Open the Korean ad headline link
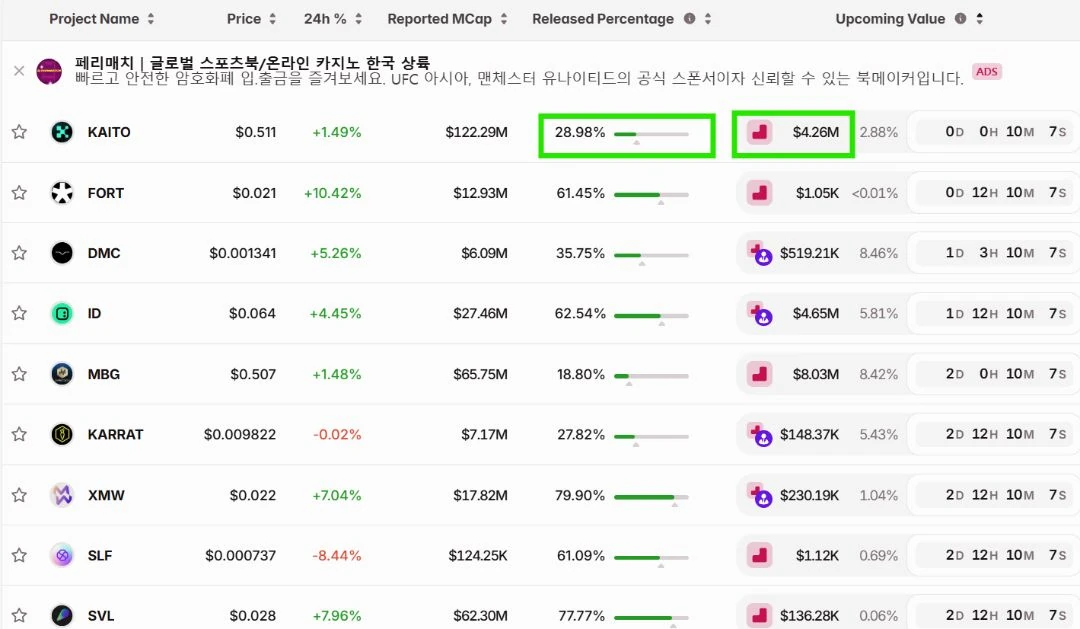Viewport: 1080px width, 629px height. click(x=252, y=62)
